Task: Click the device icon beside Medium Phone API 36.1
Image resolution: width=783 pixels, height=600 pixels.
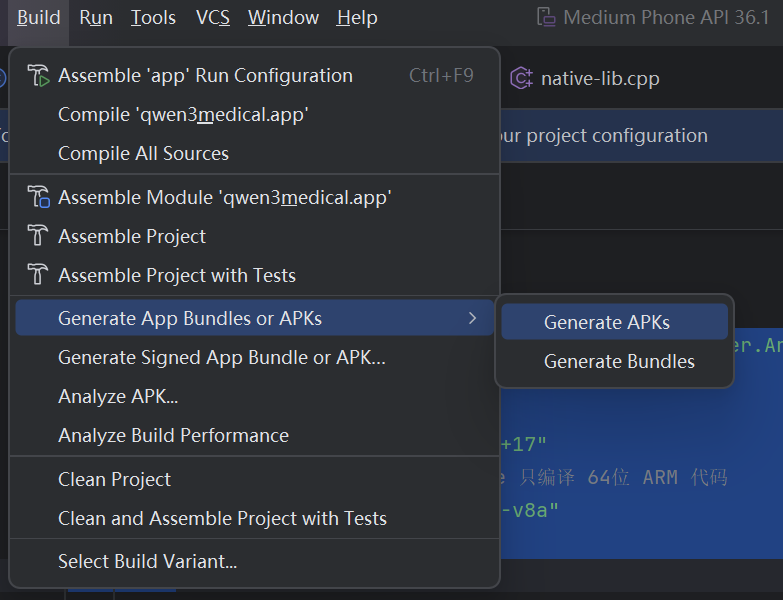Action: click(x=546, y=17)
